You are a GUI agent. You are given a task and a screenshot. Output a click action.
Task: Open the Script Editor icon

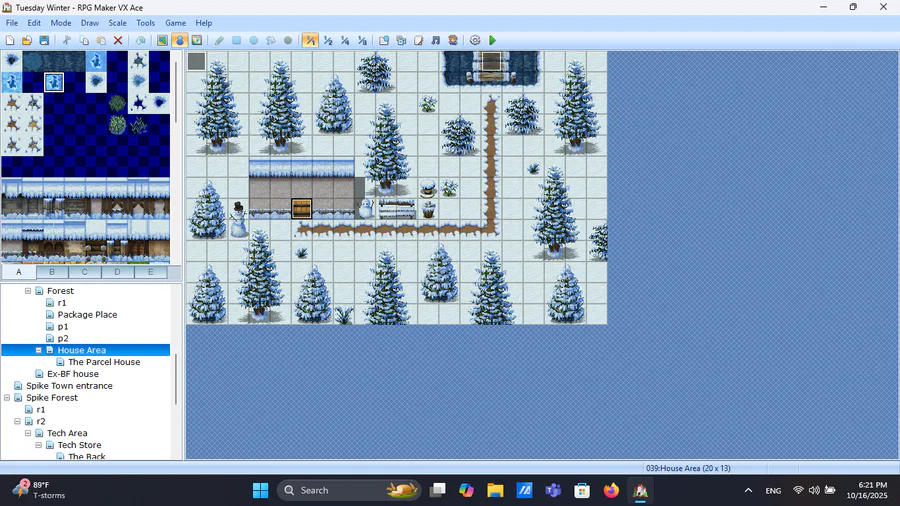tap(418, 40)
